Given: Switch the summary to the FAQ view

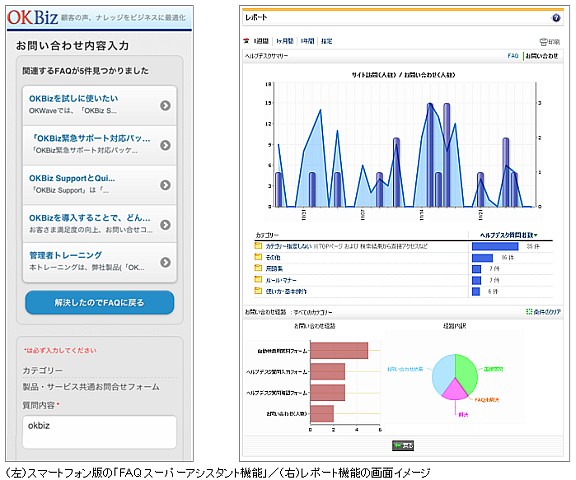Looking at the screenshot, I should click(513, 56).
